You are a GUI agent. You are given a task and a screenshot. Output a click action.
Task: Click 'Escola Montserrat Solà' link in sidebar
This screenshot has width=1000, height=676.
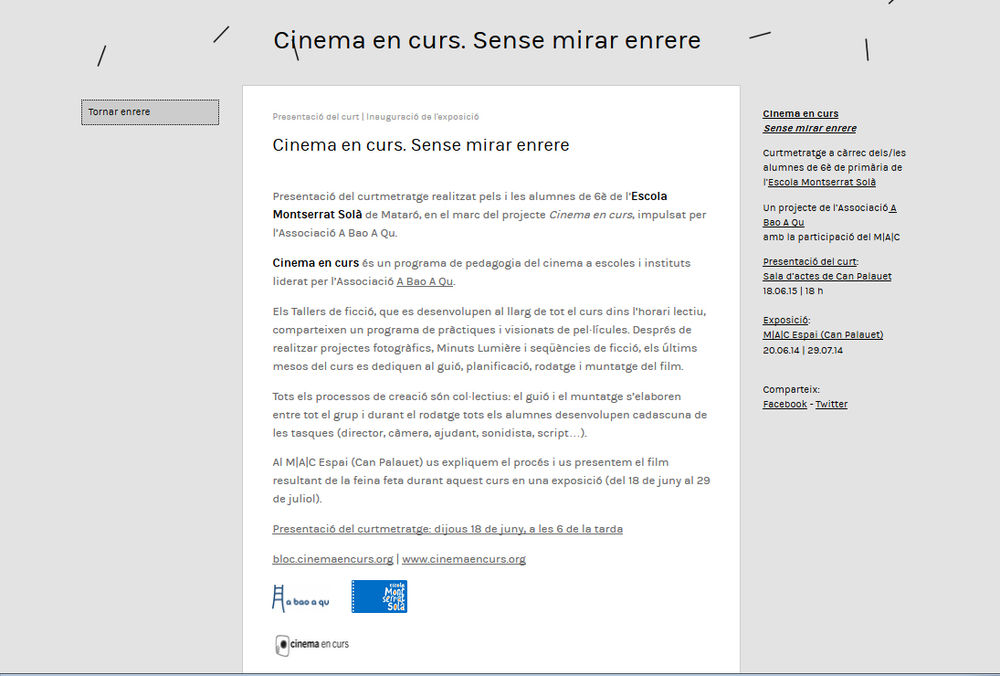pyautogui.click(x=821, y=182)
